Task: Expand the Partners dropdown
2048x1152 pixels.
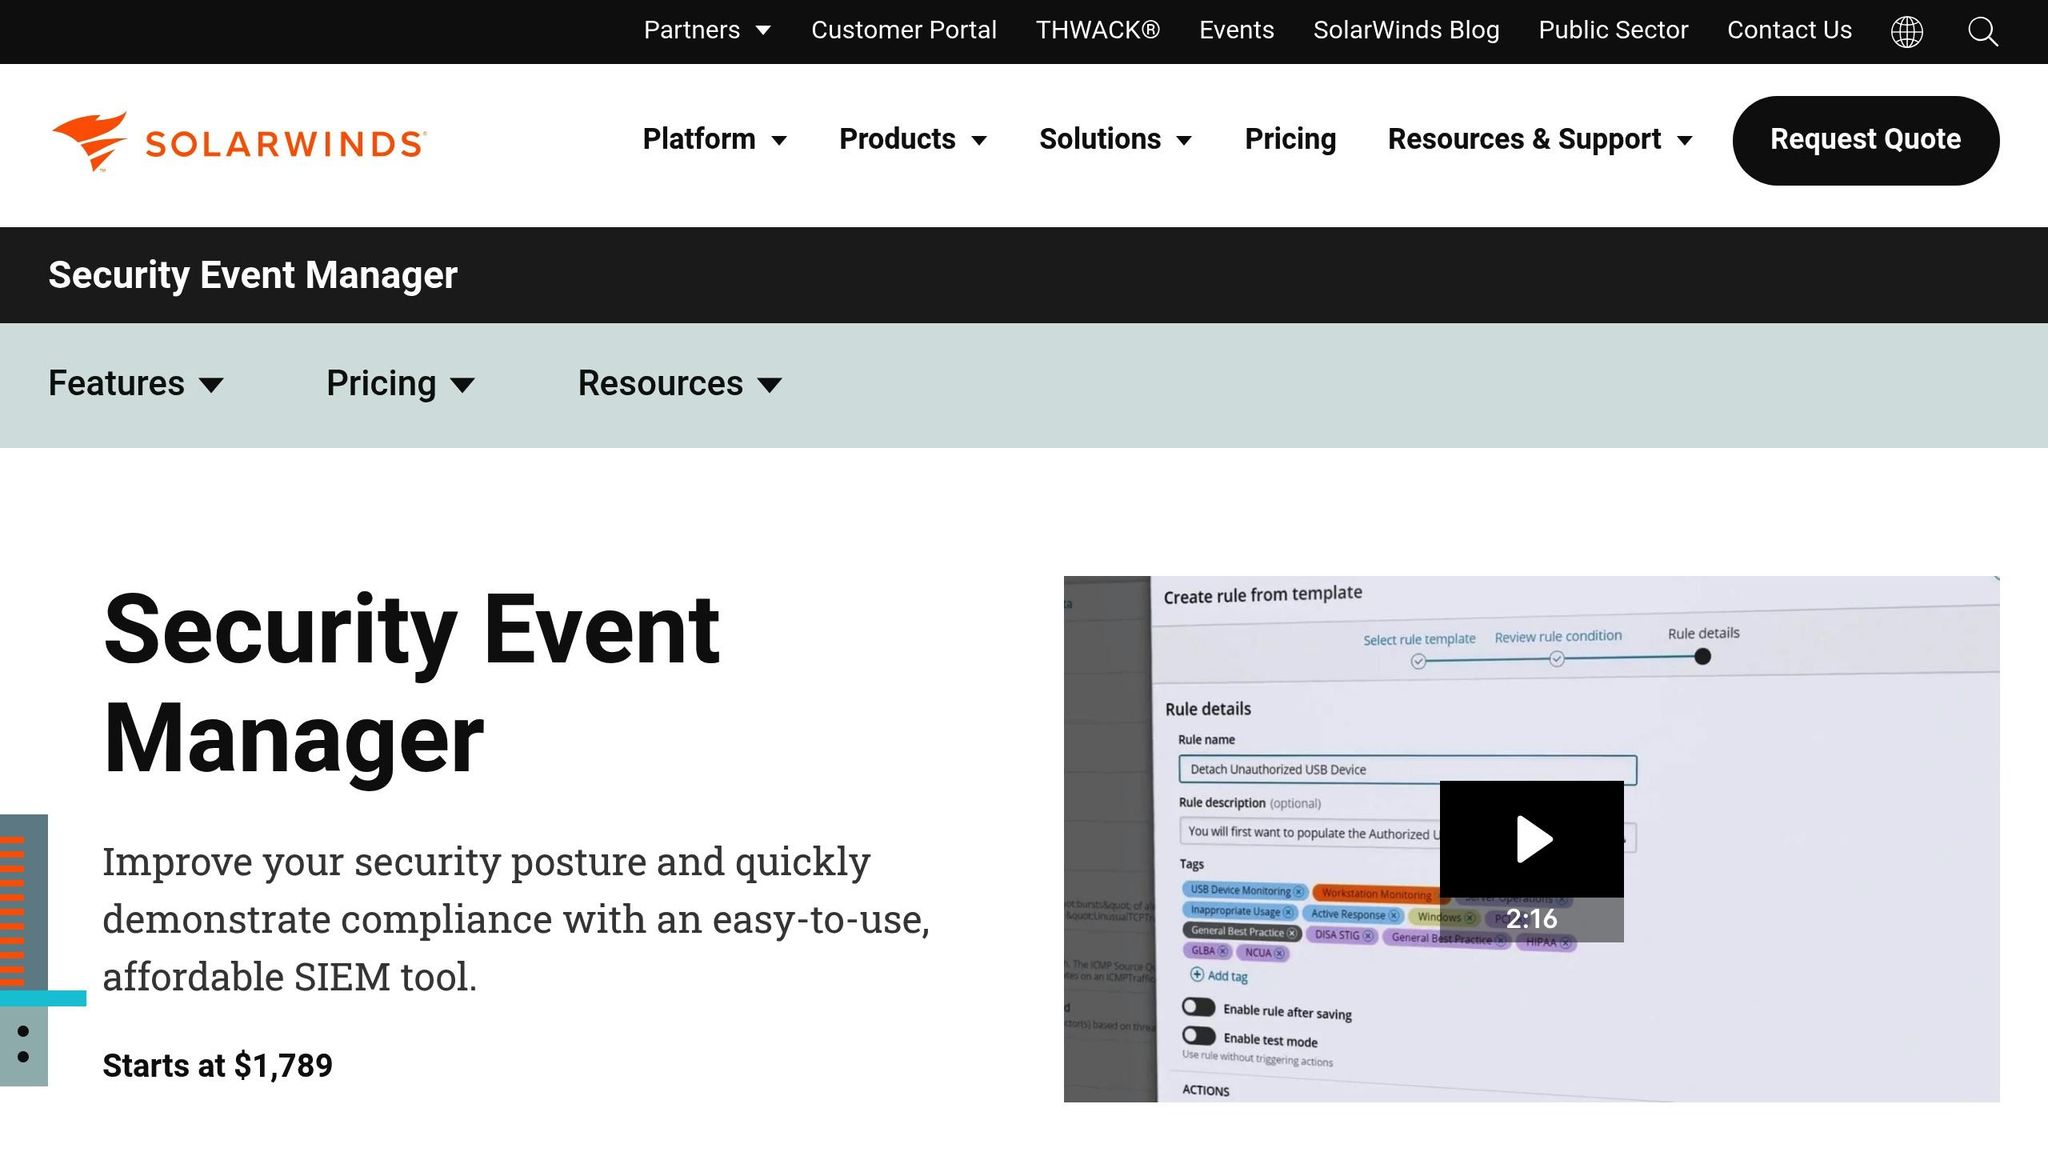Action: [707, 30]
